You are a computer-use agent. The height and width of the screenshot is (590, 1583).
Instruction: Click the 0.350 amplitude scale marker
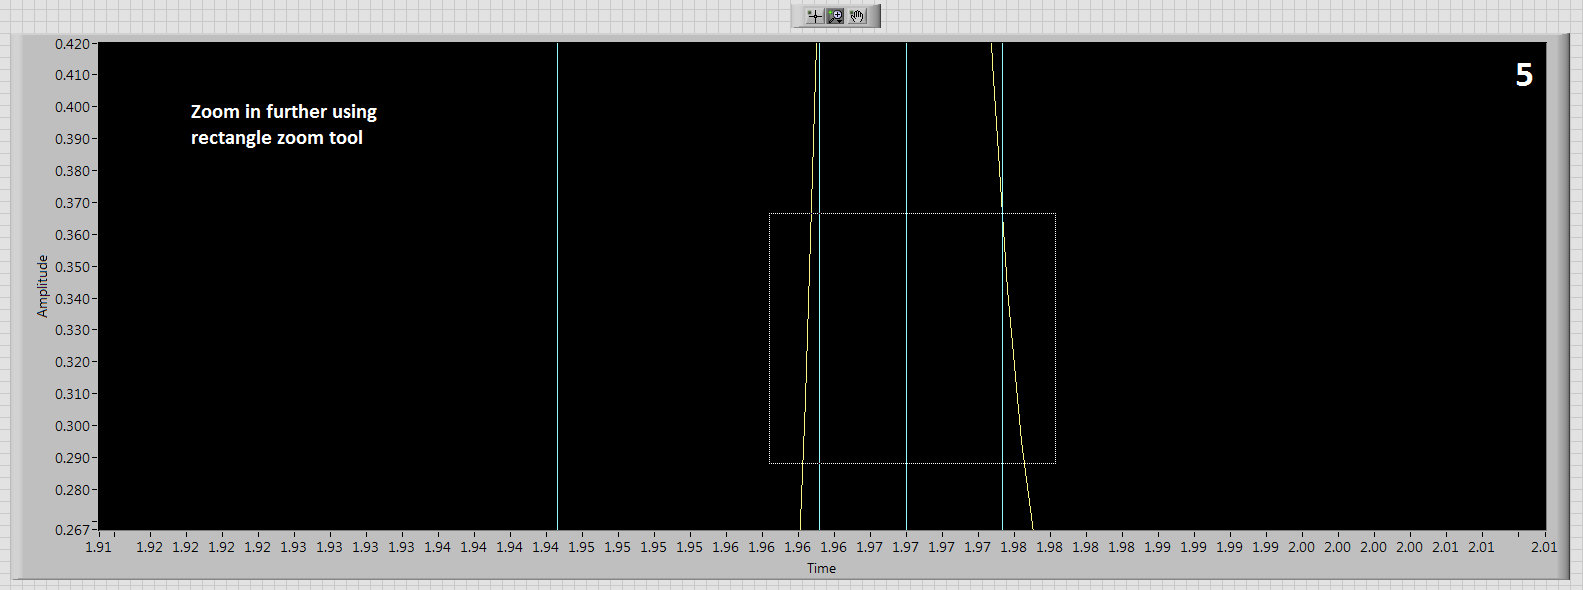[x=72, y=267]
